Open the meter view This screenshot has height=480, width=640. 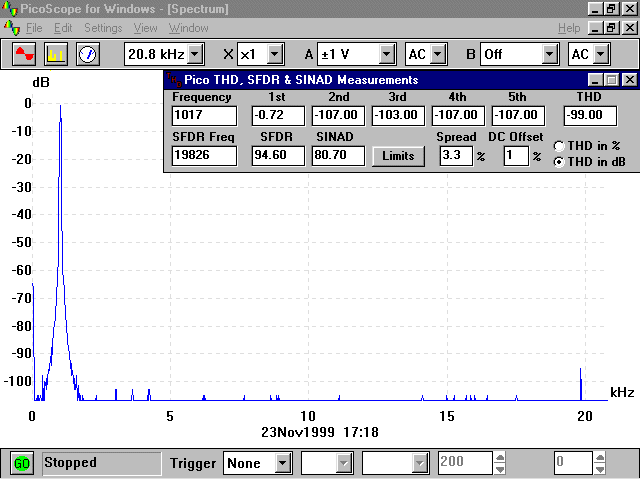pyautogui.click(x=87, y=53)
